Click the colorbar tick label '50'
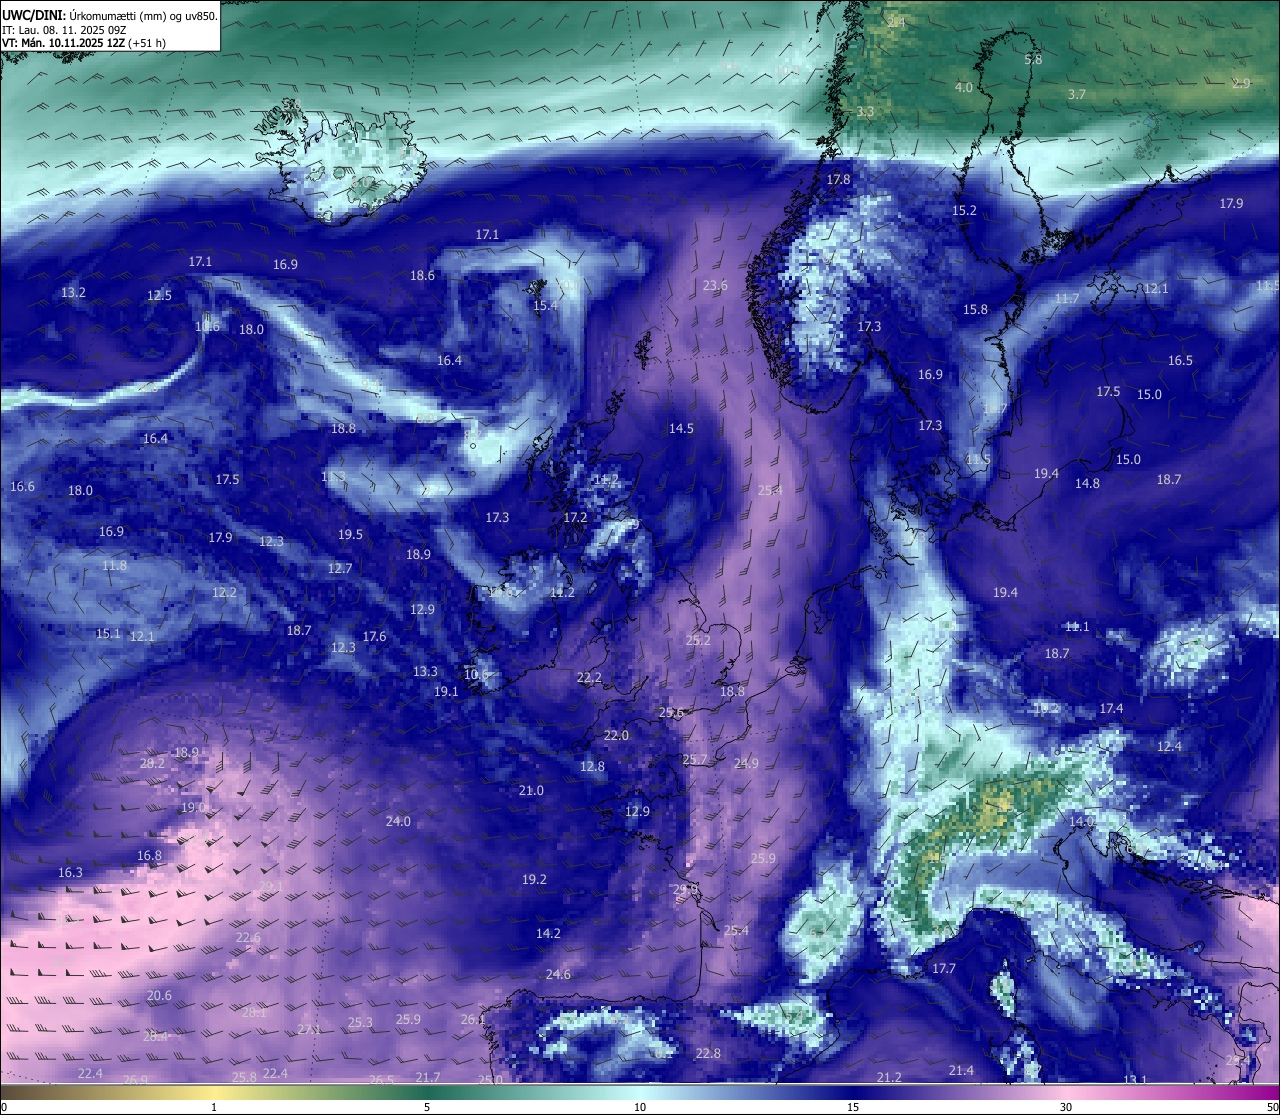The height and width of the screenshot is (1115, 1280). point(1272,1107)
